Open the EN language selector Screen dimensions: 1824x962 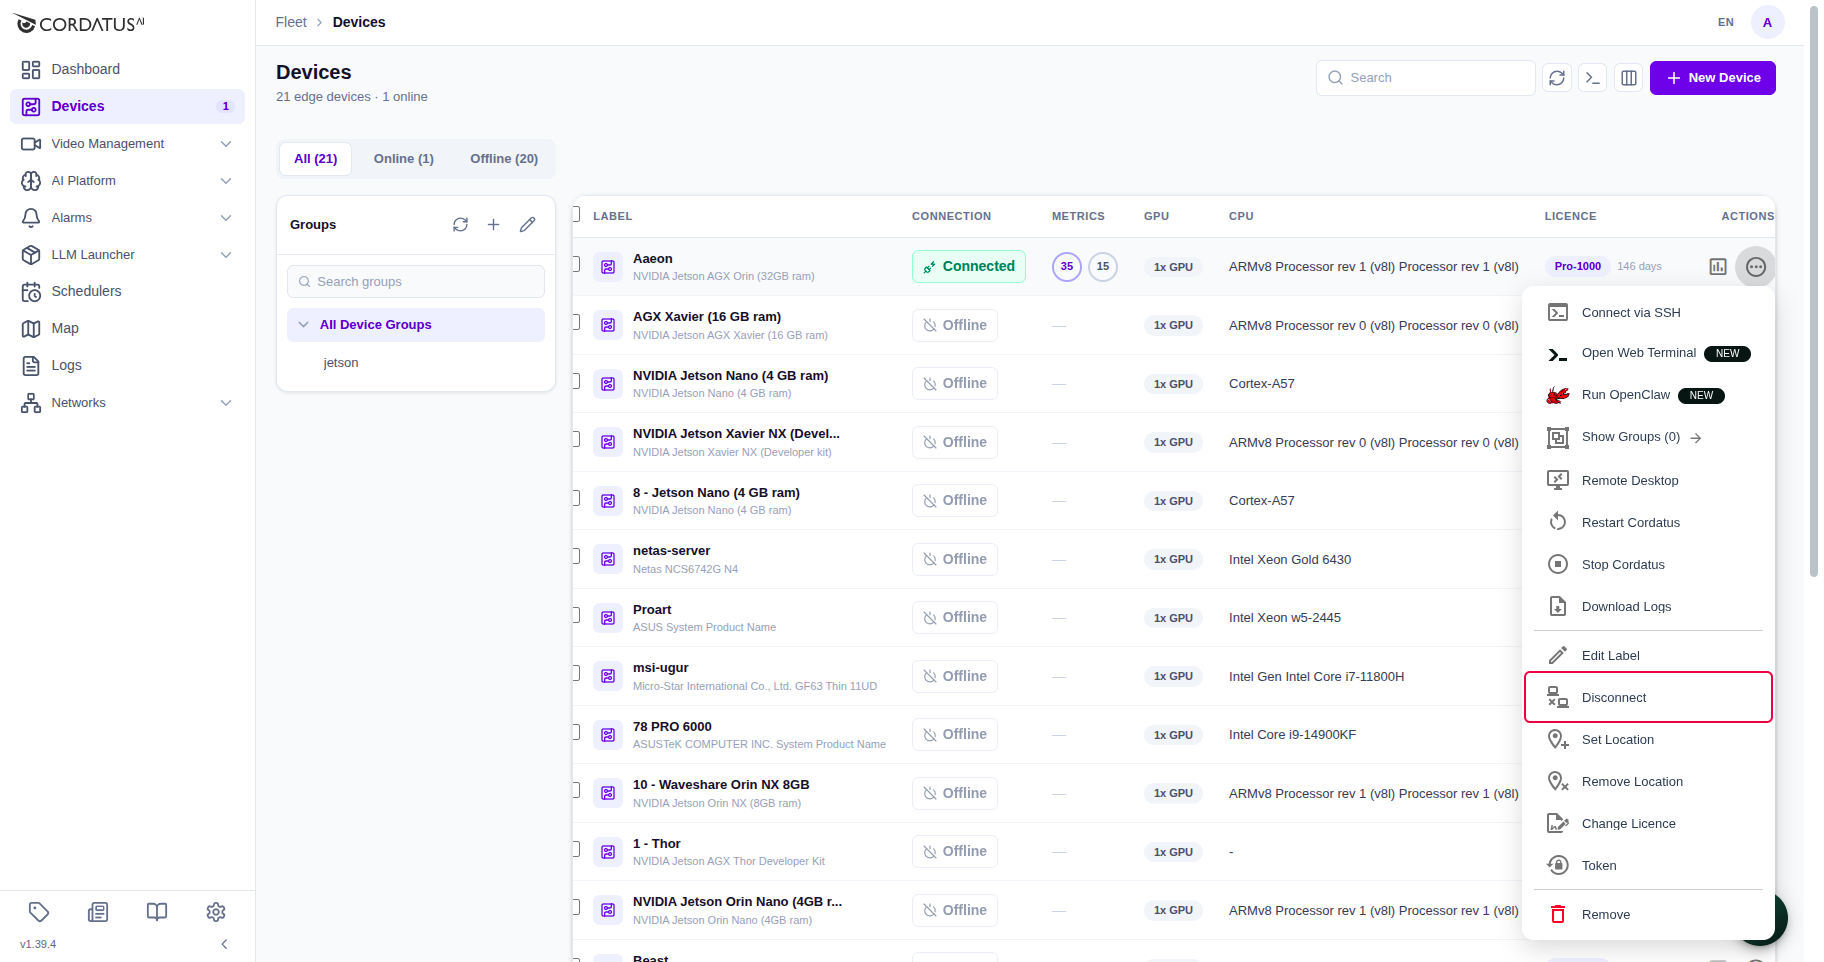1726,22
